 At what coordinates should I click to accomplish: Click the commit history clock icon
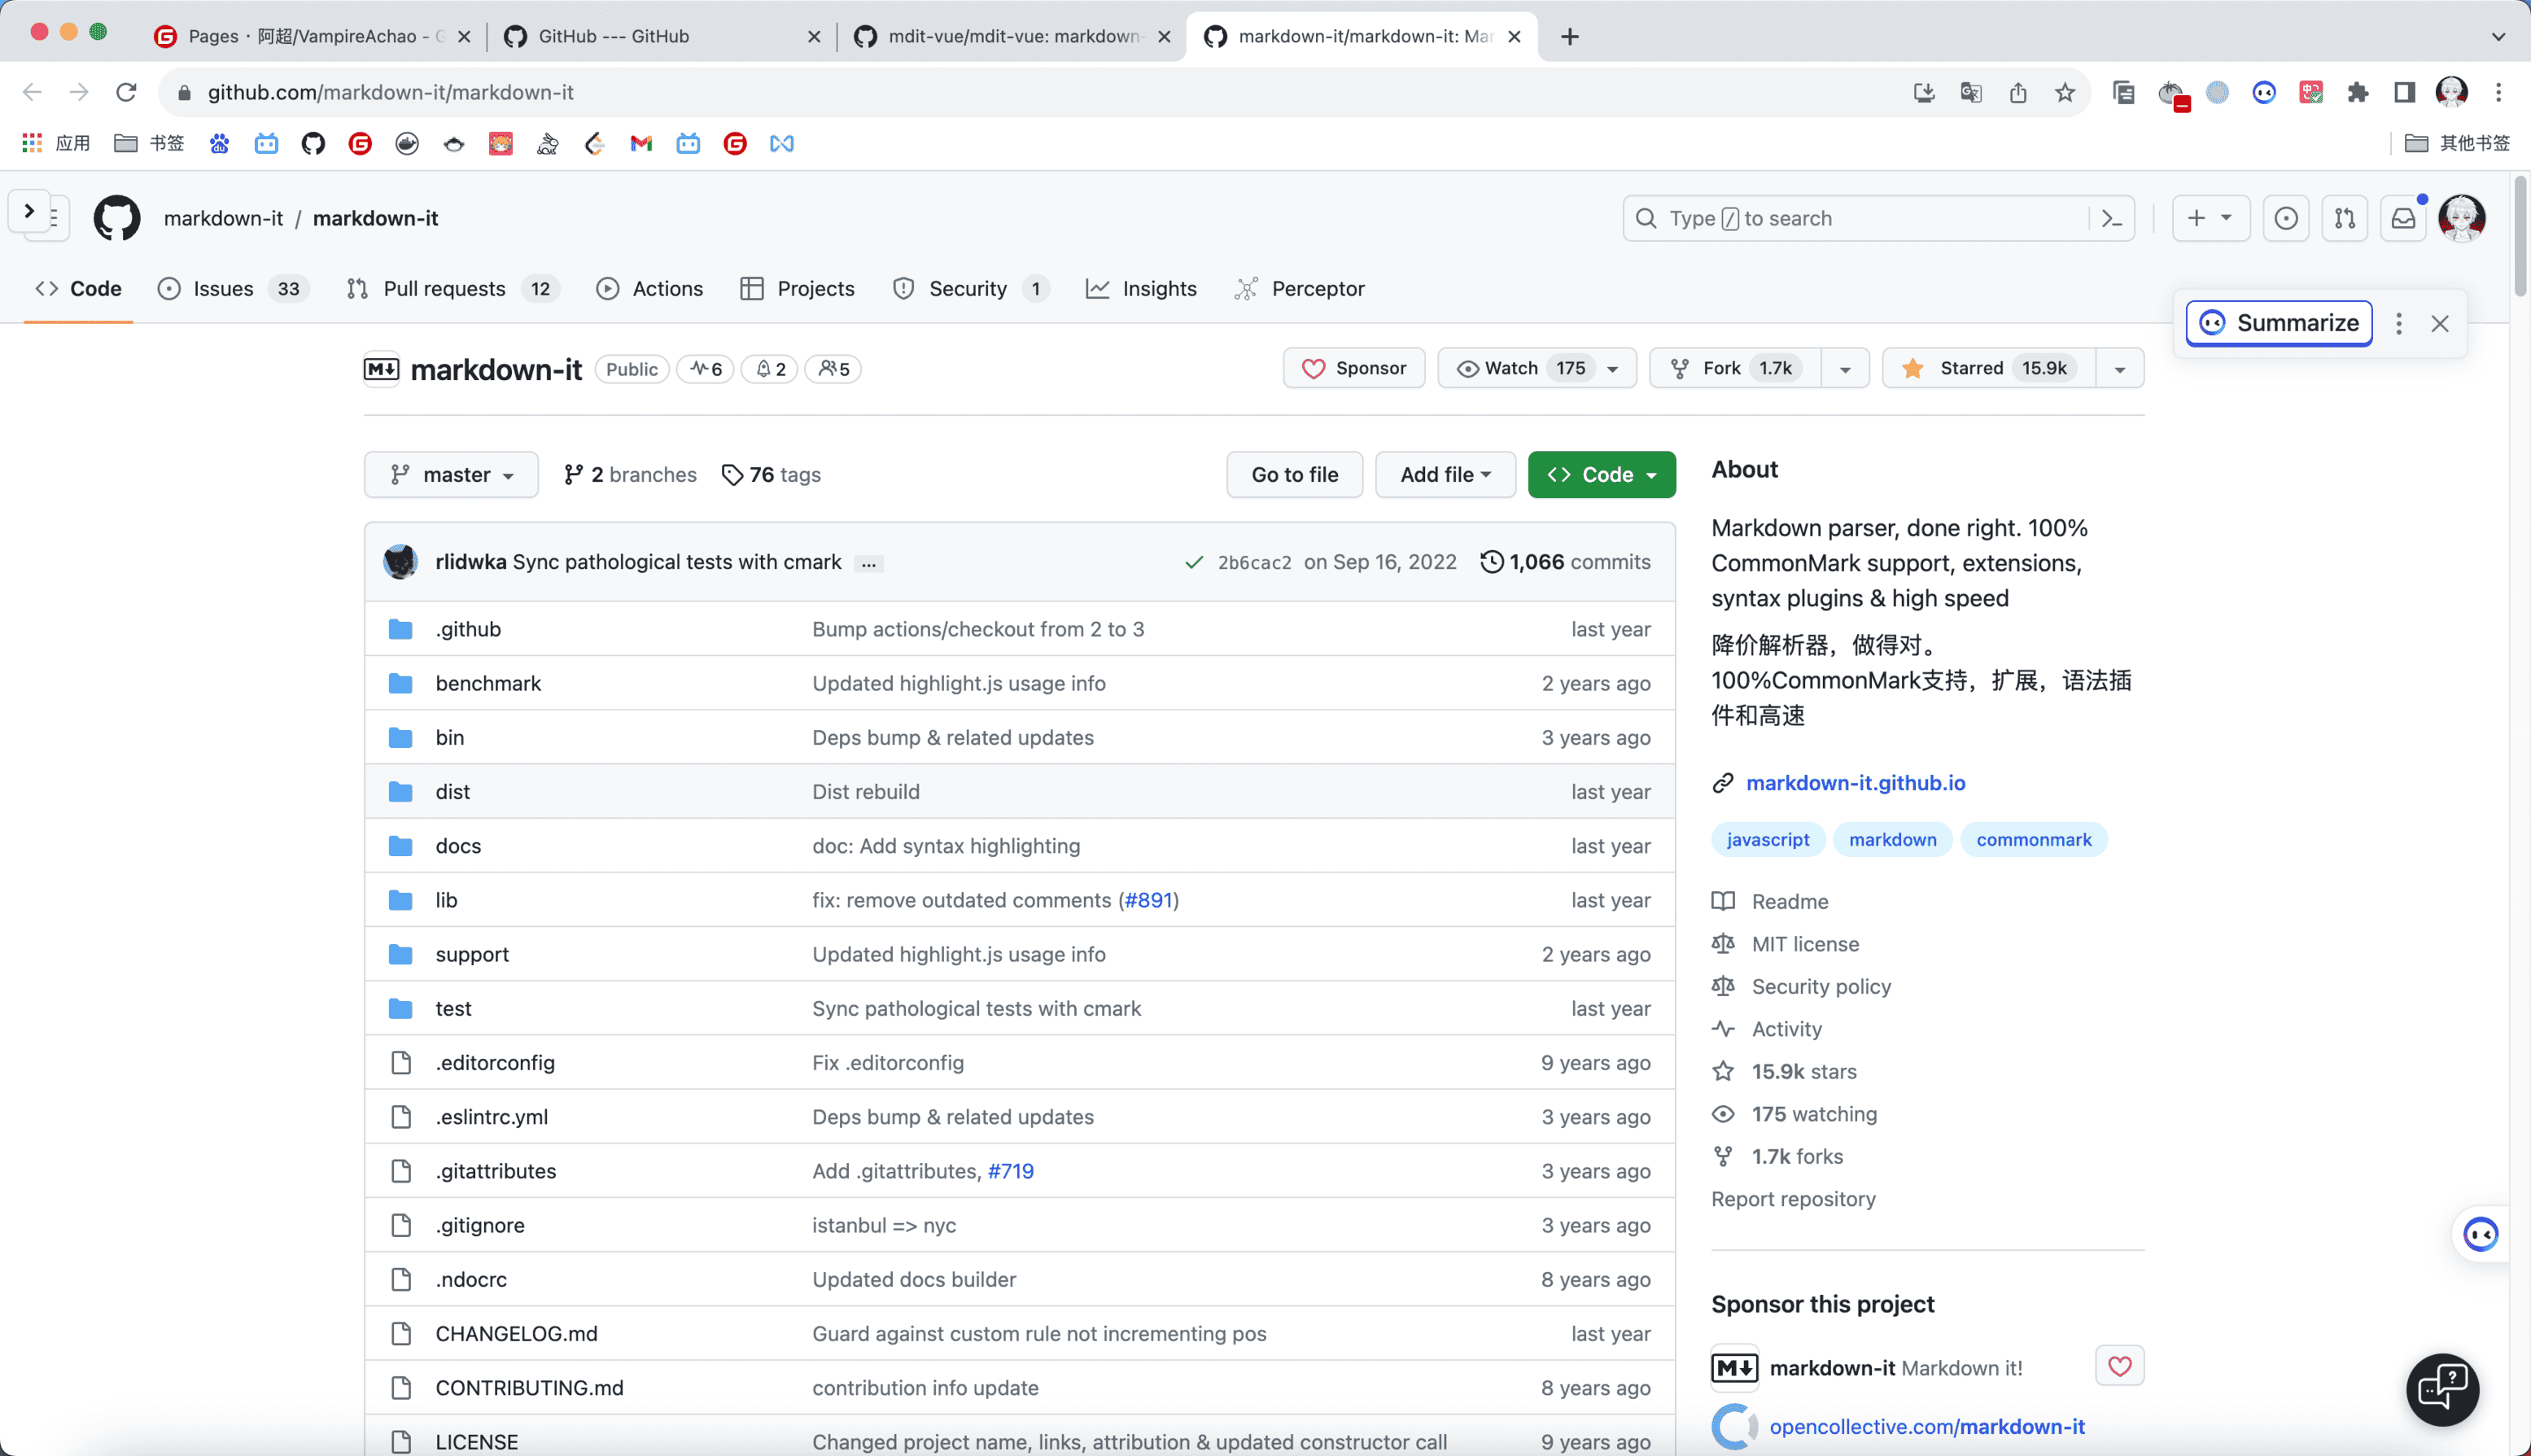pos(1490,562)
